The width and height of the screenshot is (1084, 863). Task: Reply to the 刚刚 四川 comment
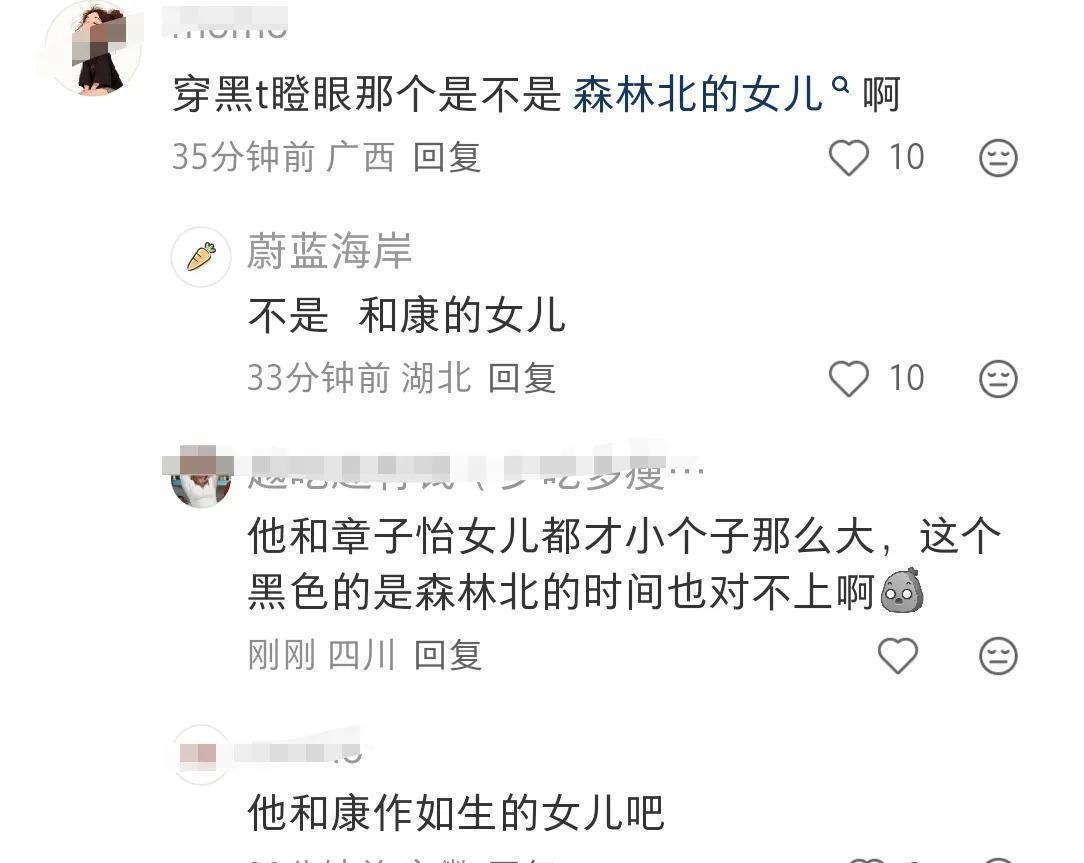click(447, 655)
